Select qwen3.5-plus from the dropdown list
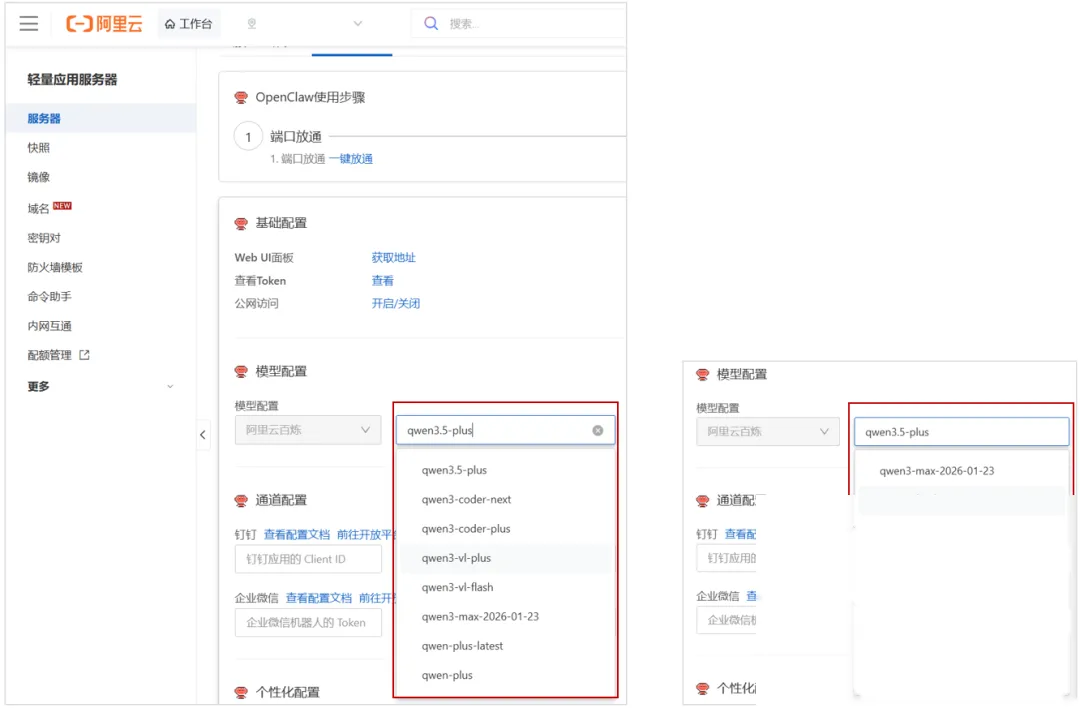Viewport: 1080px width, 708px height. (506, 470)
